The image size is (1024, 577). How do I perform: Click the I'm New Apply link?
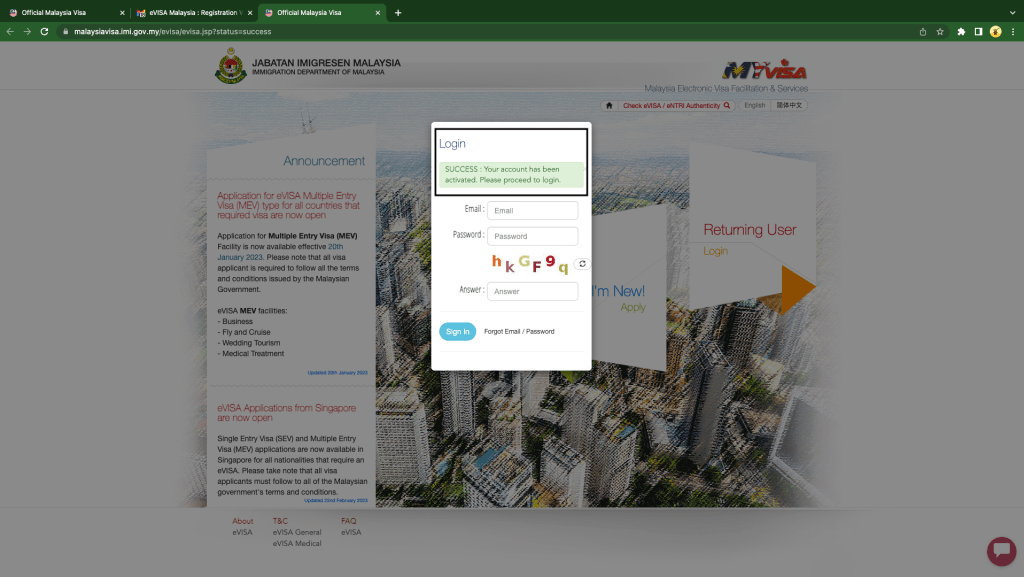point(632,307)
